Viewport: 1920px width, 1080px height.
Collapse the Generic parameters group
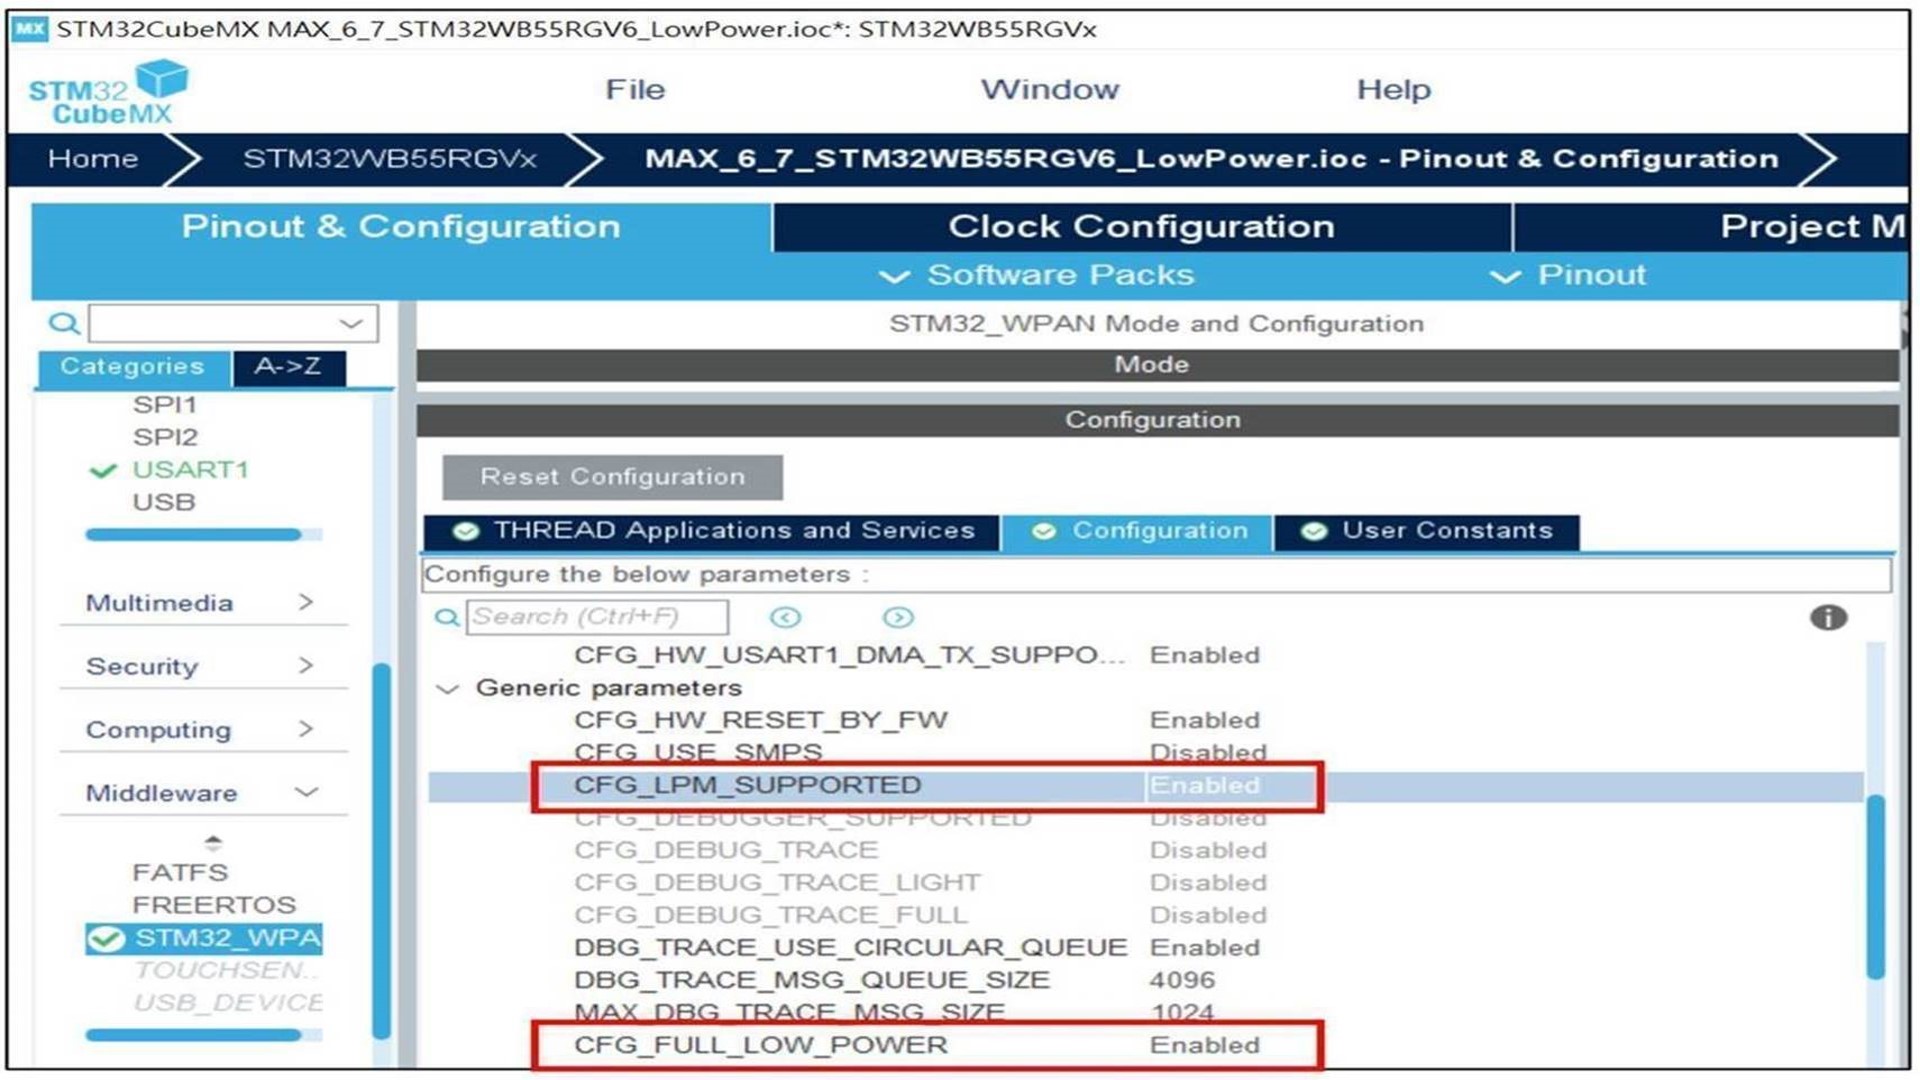448,689
